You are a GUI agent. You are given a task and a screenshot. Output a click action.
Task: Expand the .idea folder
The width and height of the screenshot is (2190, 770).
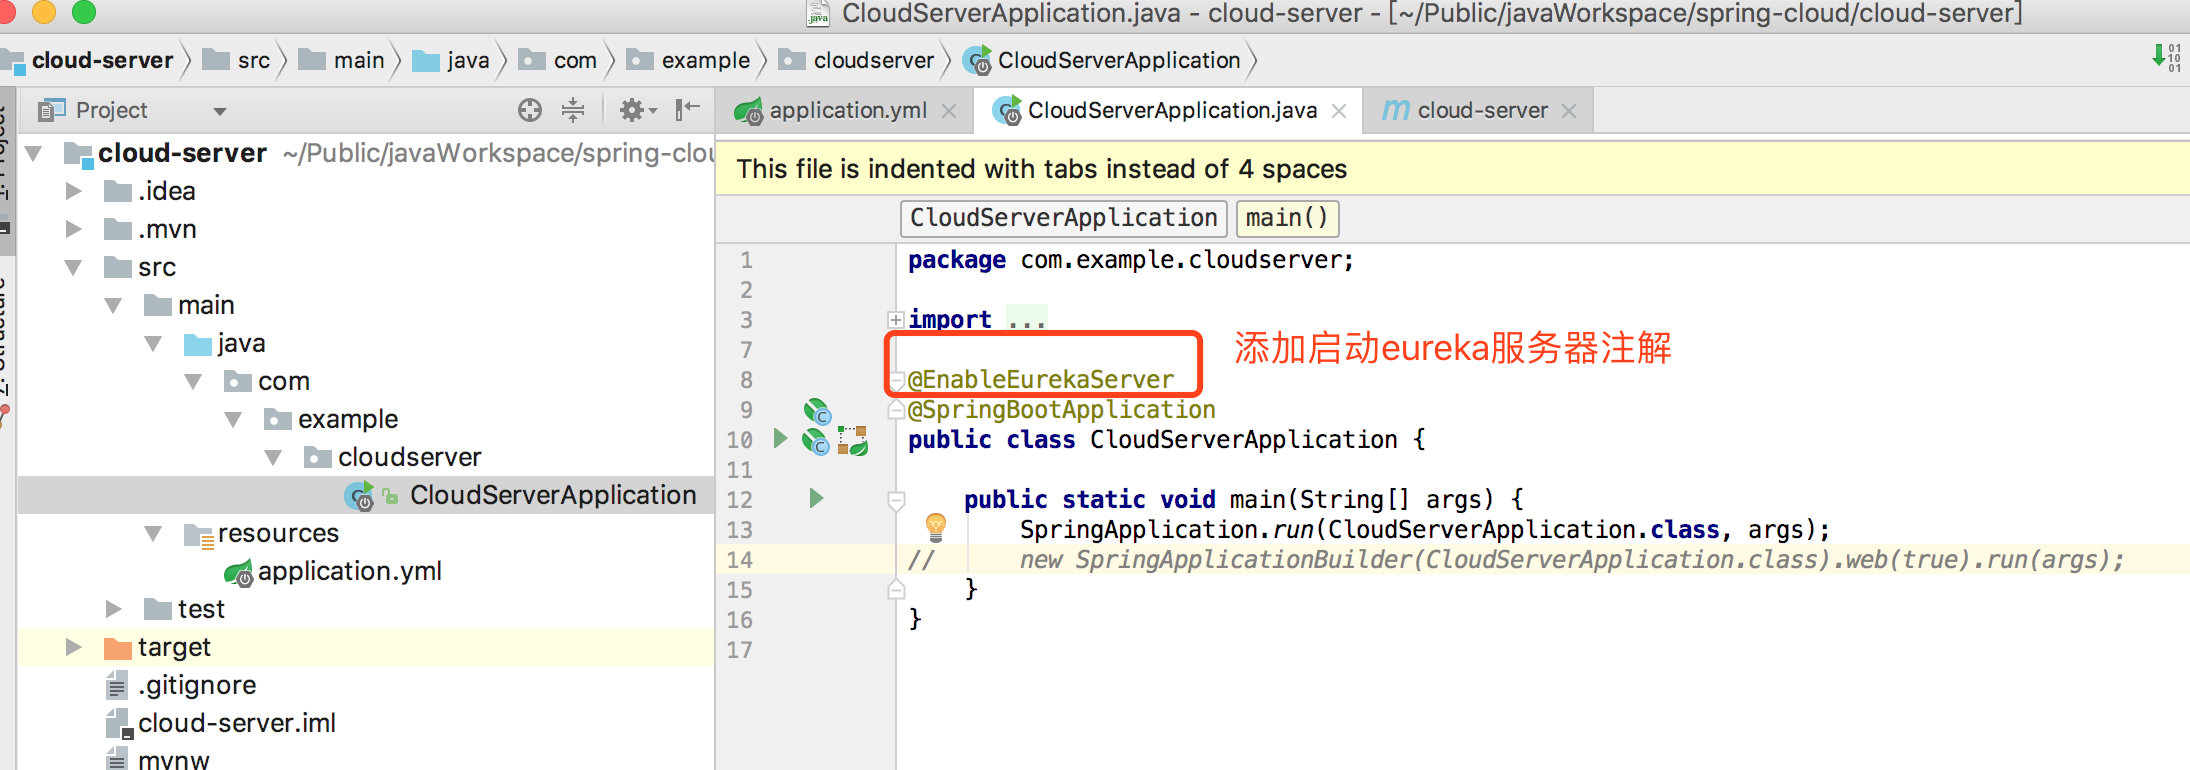point(73,191)
